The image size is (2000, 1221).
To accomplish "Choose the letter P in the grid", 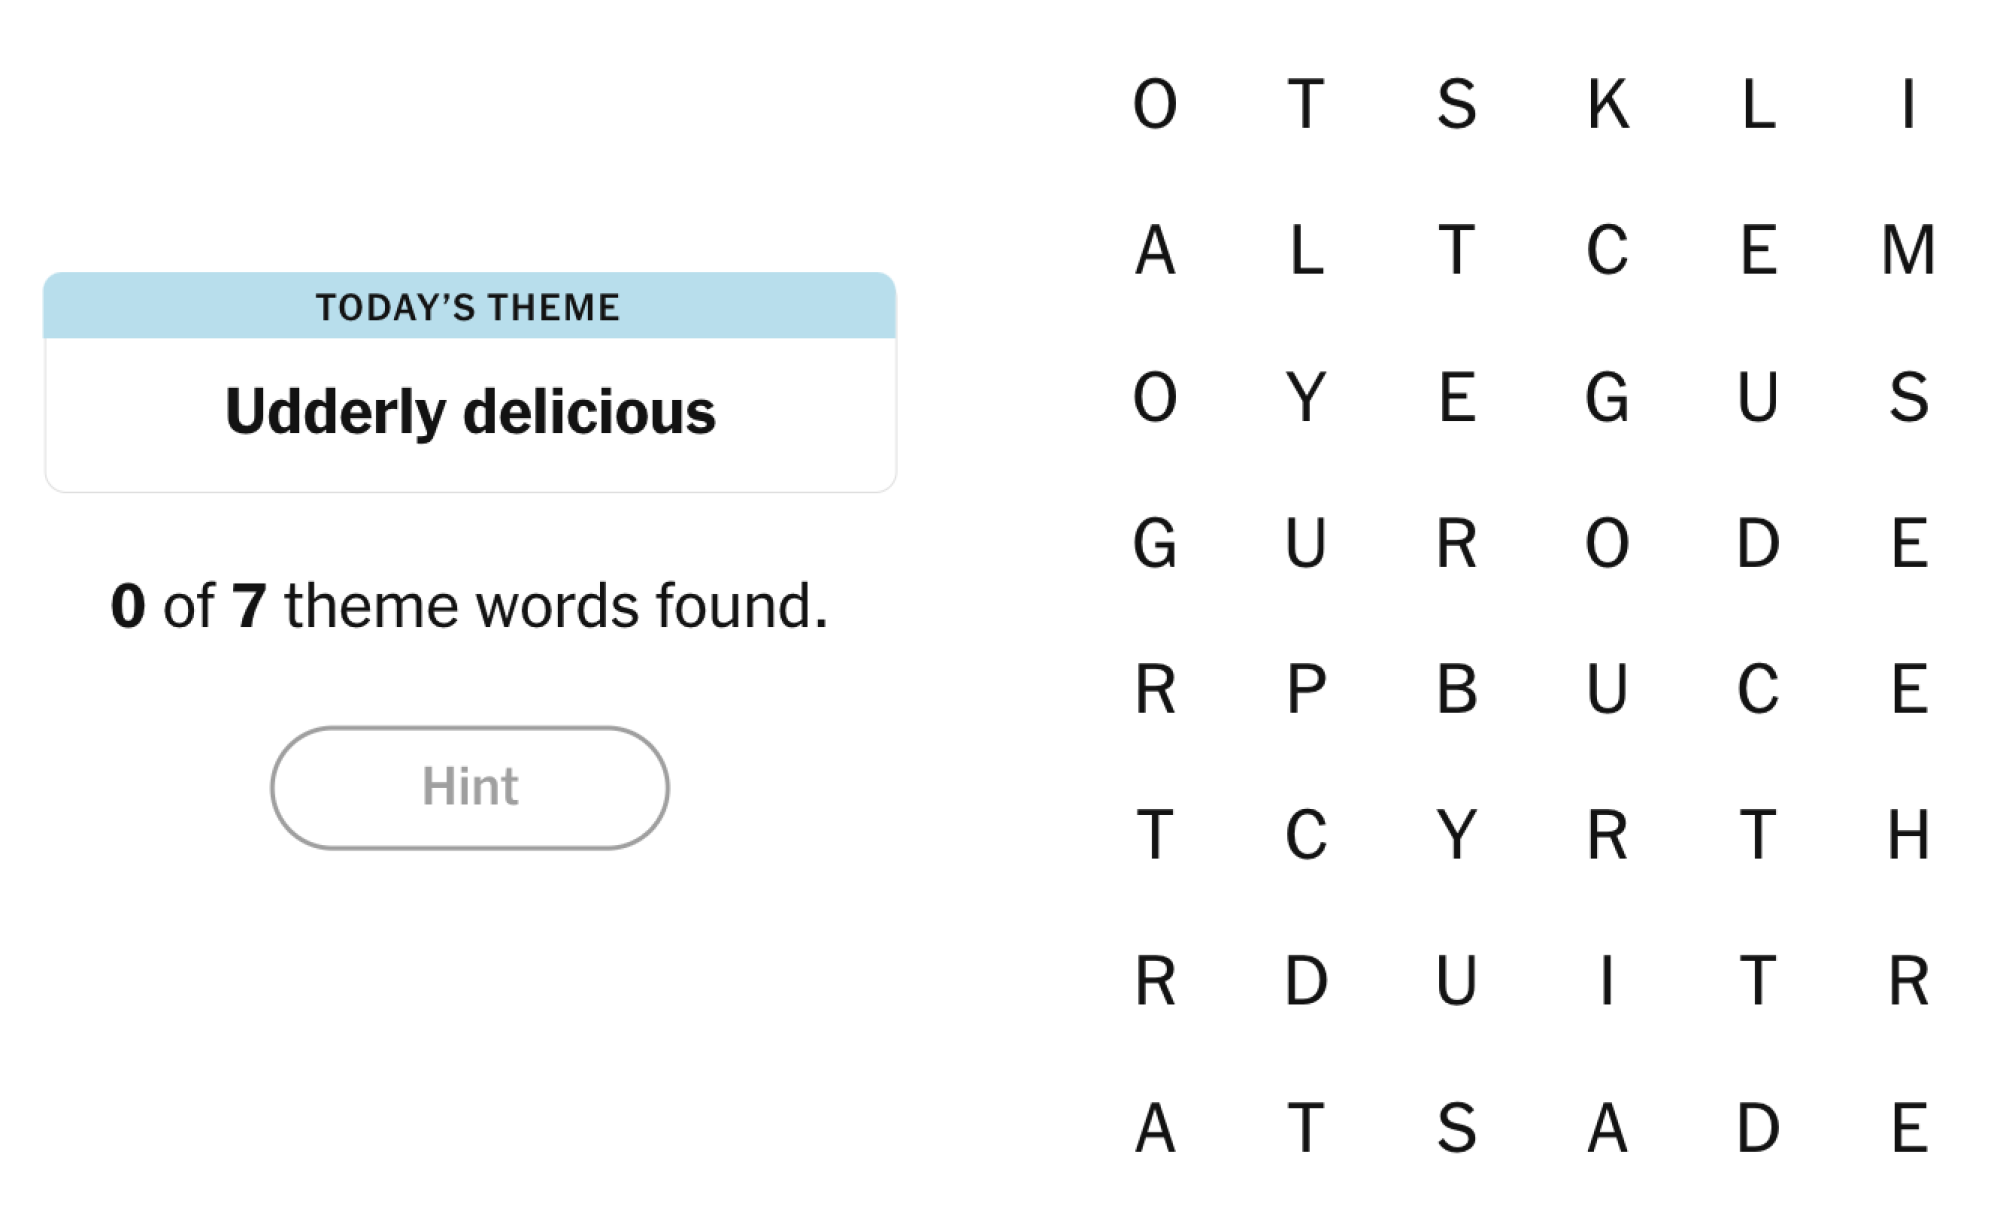I will (1305, 689).
